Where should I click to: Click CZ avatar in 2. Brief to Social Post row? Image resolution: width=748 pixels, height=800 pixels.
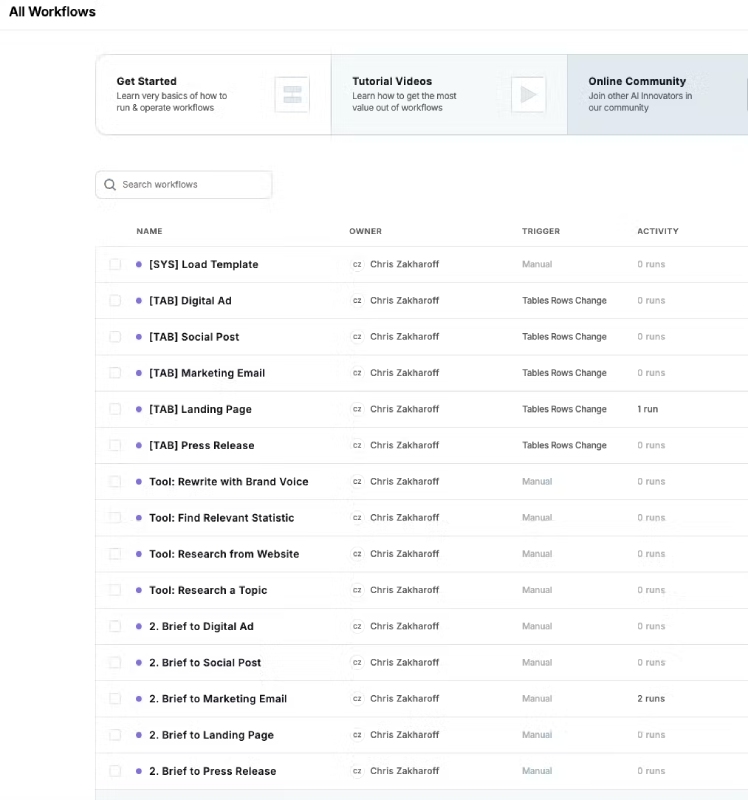[357, 663]
